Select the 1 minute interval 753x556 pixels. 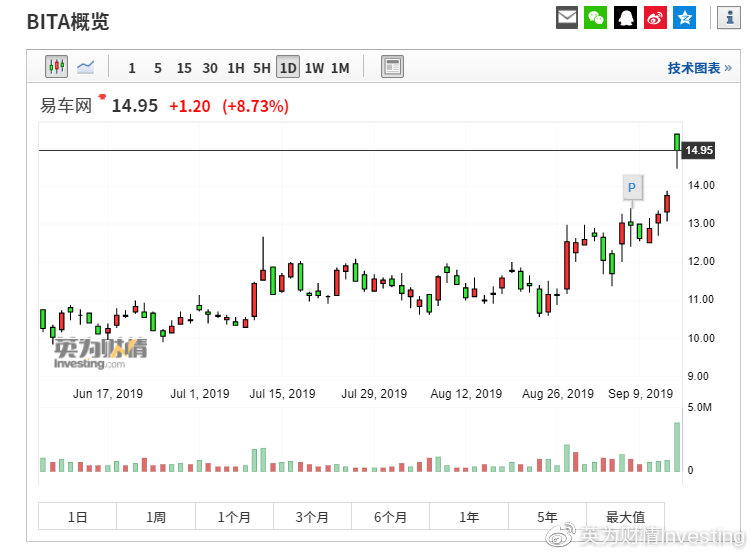(132, 68)
